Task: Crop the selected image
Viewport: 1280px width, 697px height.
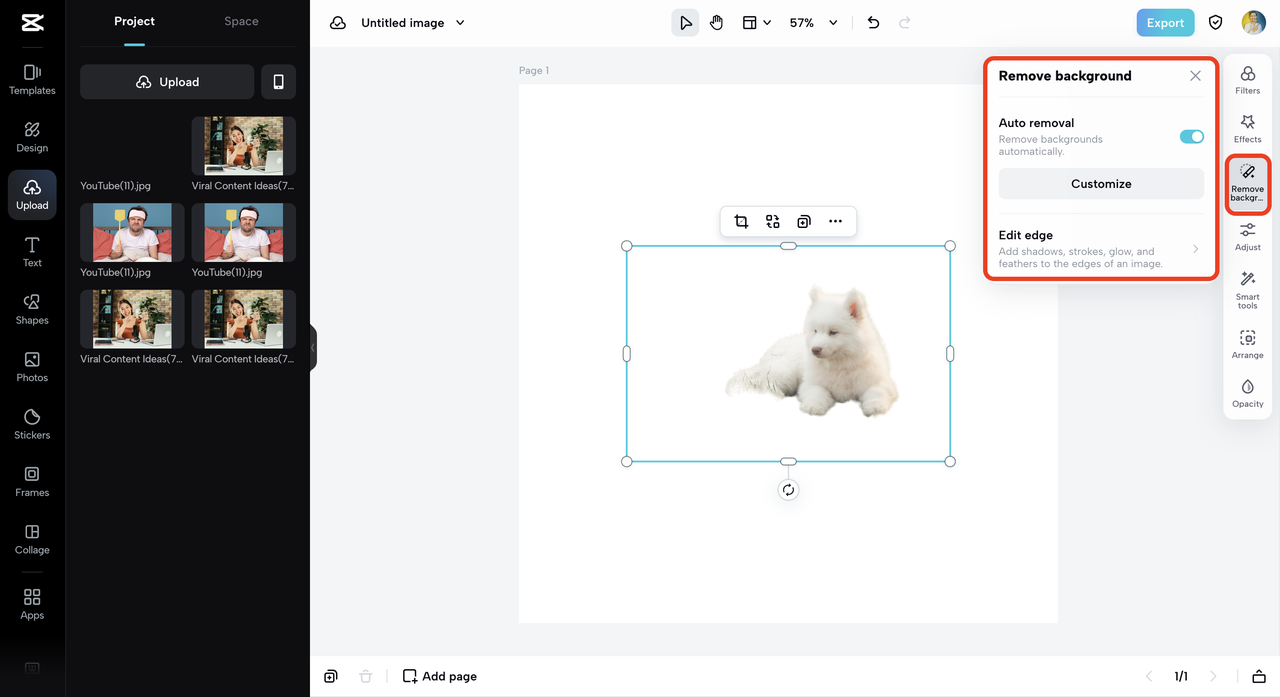Action: click(741, 222)
